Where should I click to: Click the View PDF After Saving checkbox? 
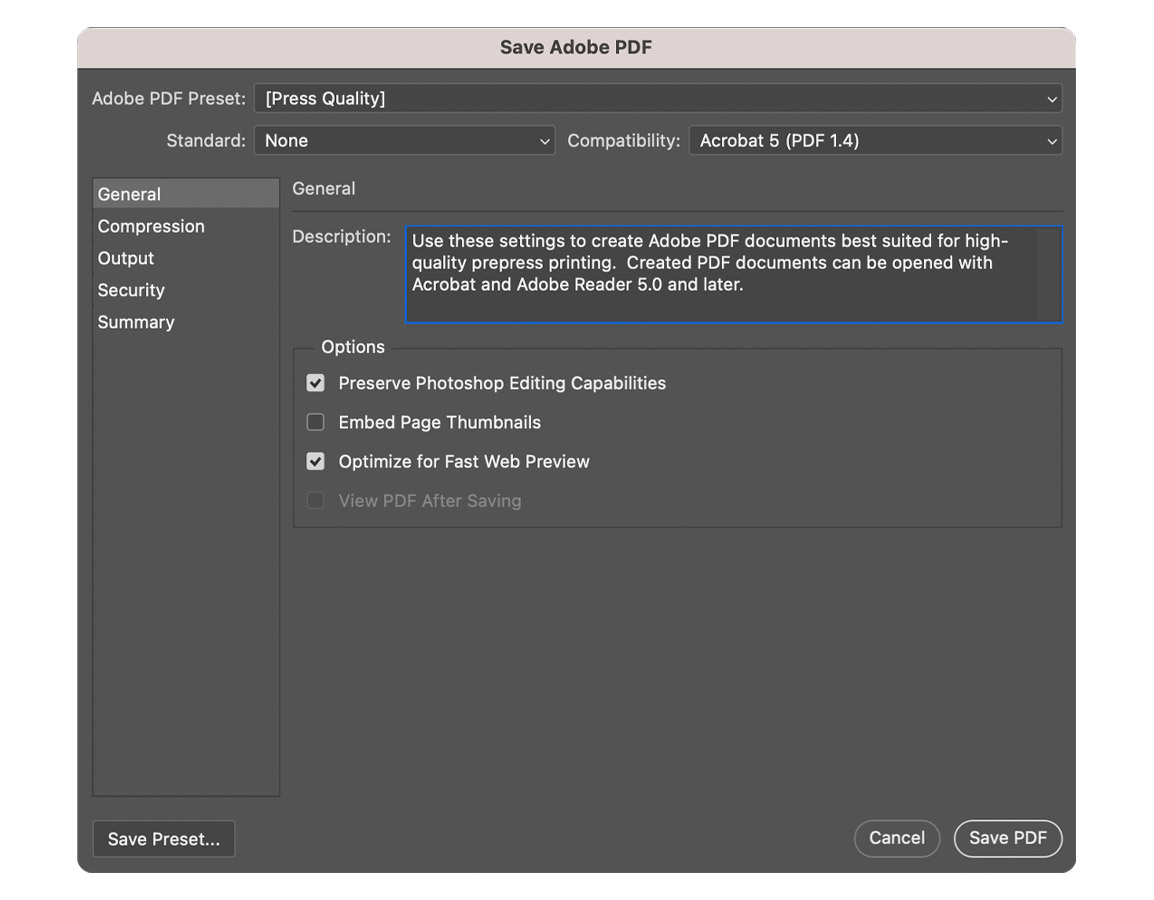[x=316, y=501]
